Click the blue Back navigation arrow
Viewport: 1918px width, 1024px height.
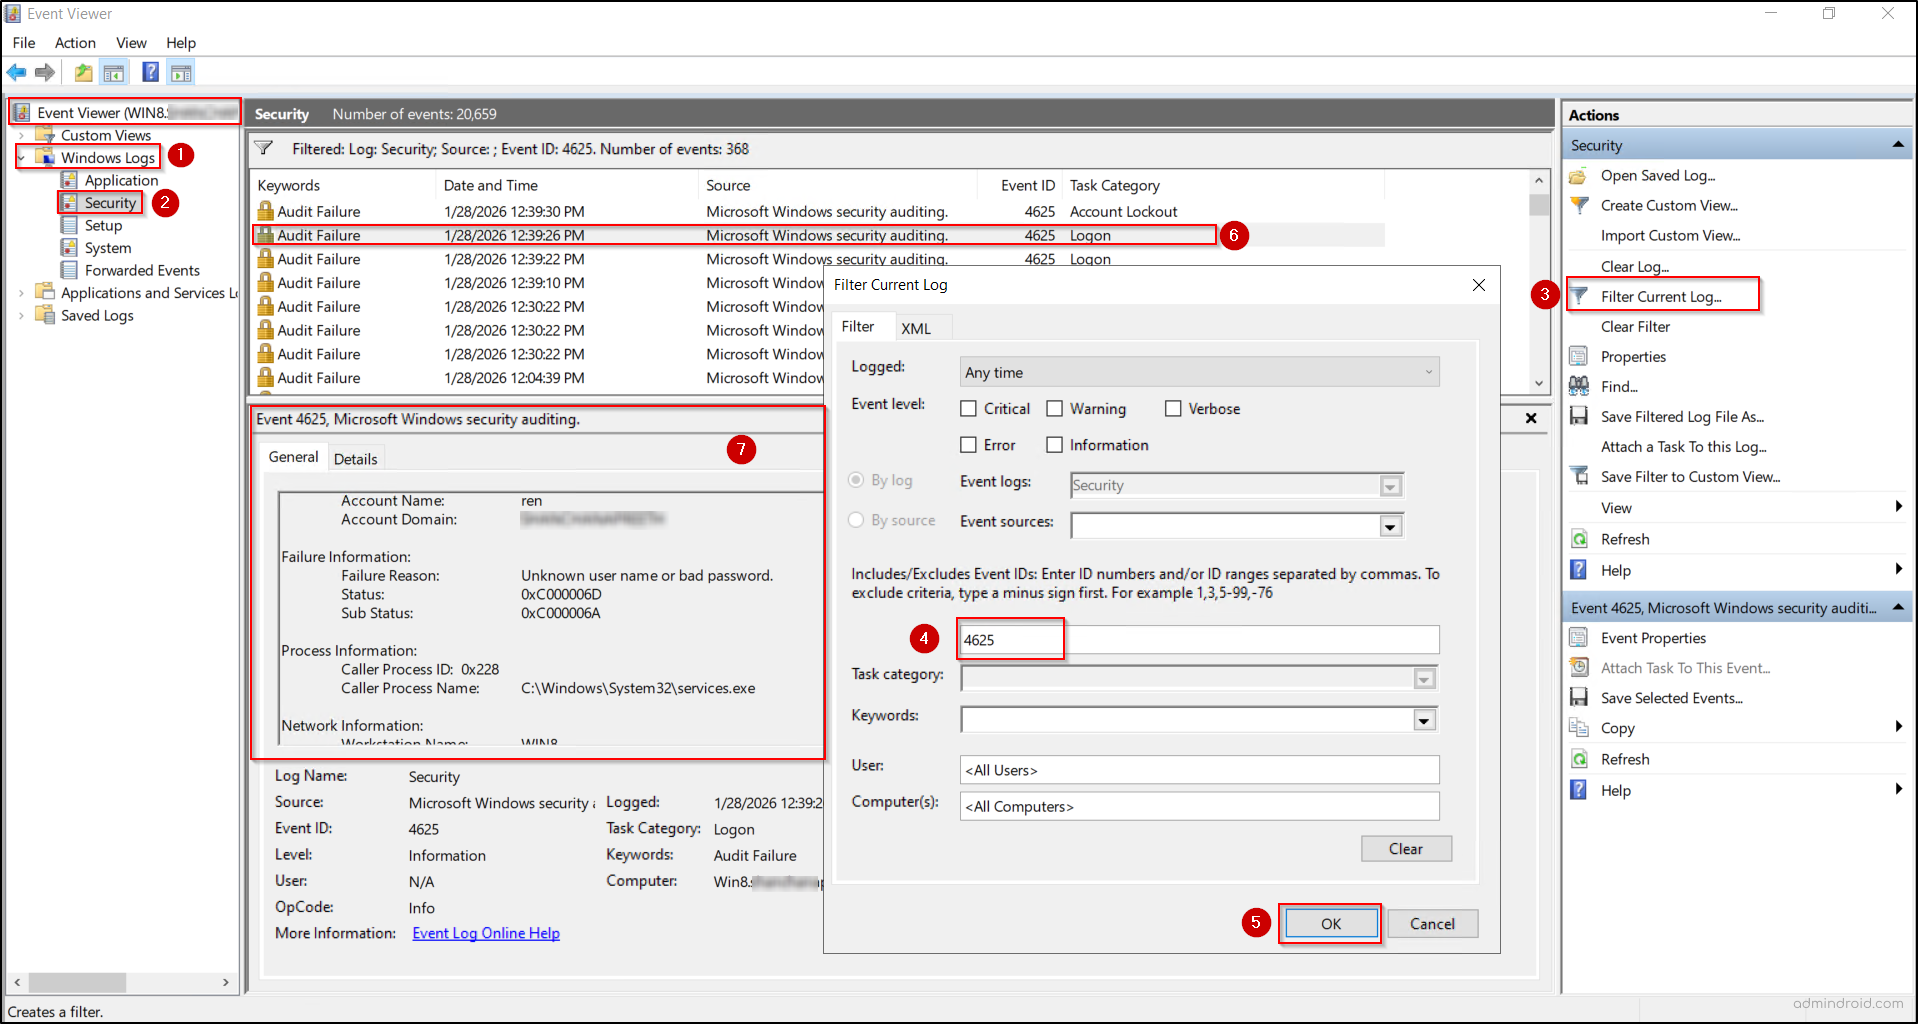coord(16,72)
